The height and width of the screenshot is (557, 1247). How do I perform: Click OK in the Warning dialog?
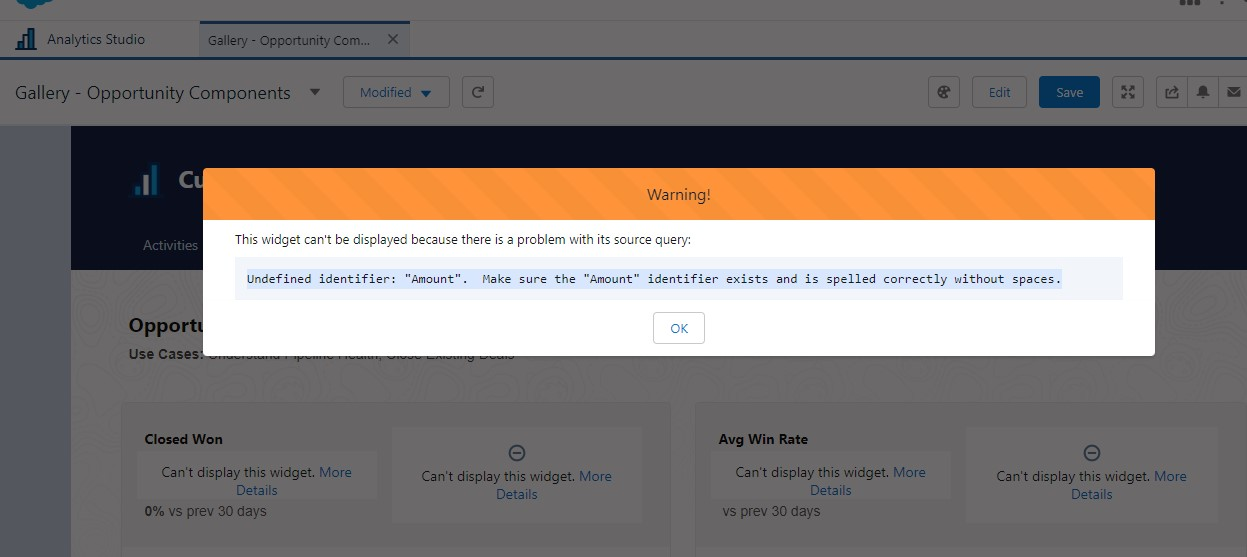coord(679,328)
